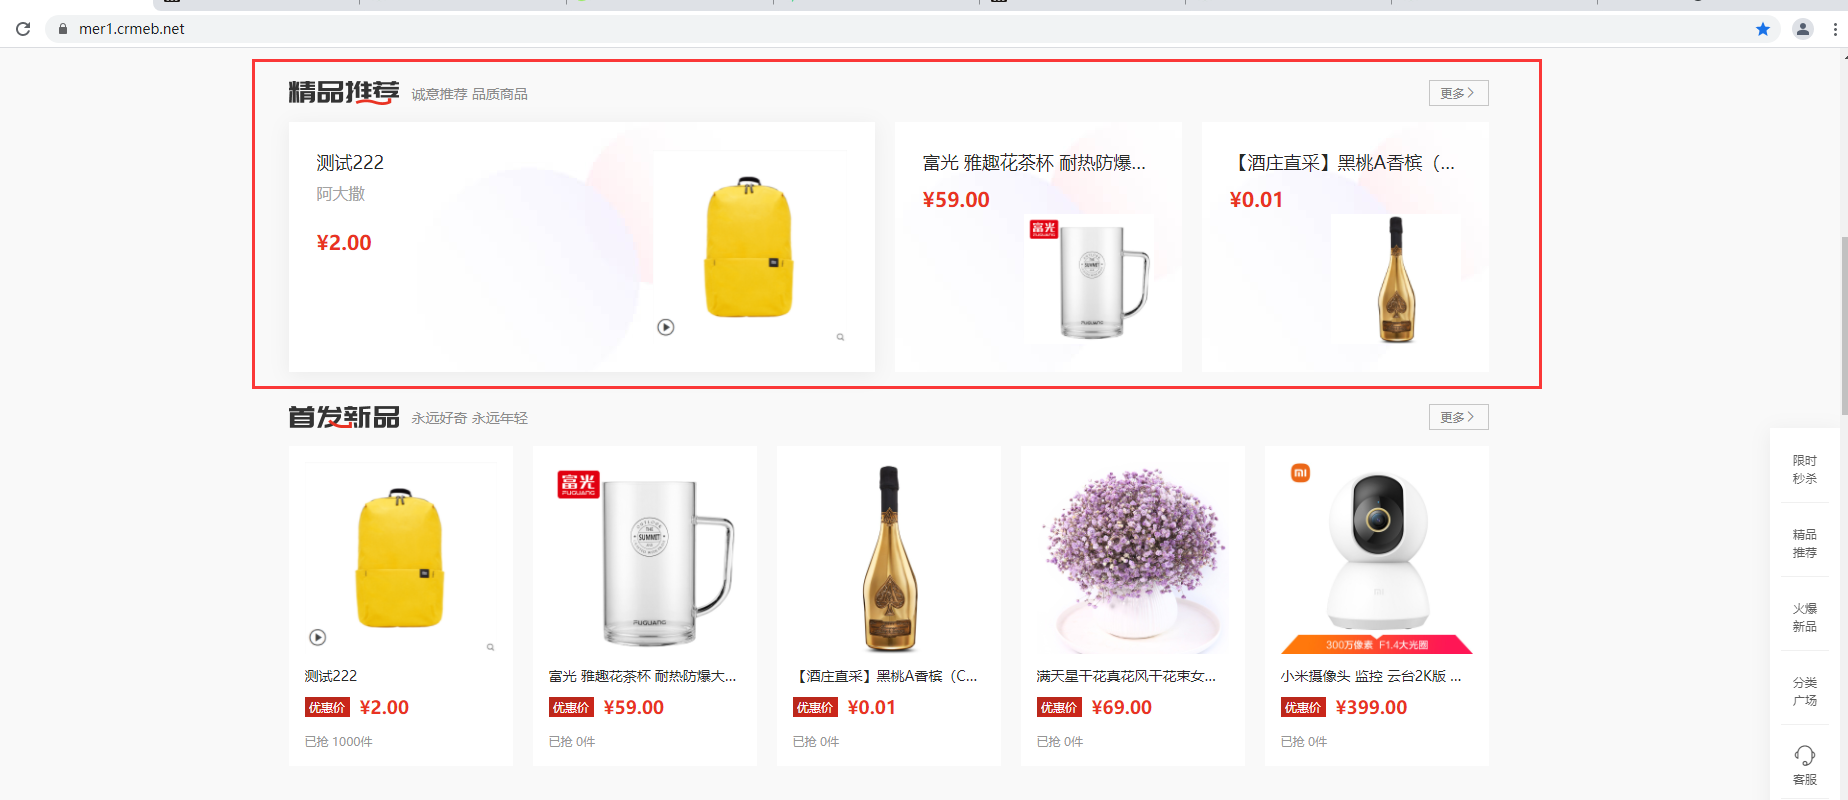This screenshot has width=1848, height=800.
Task: Jump to 限时秒杀 in side navigation
Action: (x=1805, y=469)
